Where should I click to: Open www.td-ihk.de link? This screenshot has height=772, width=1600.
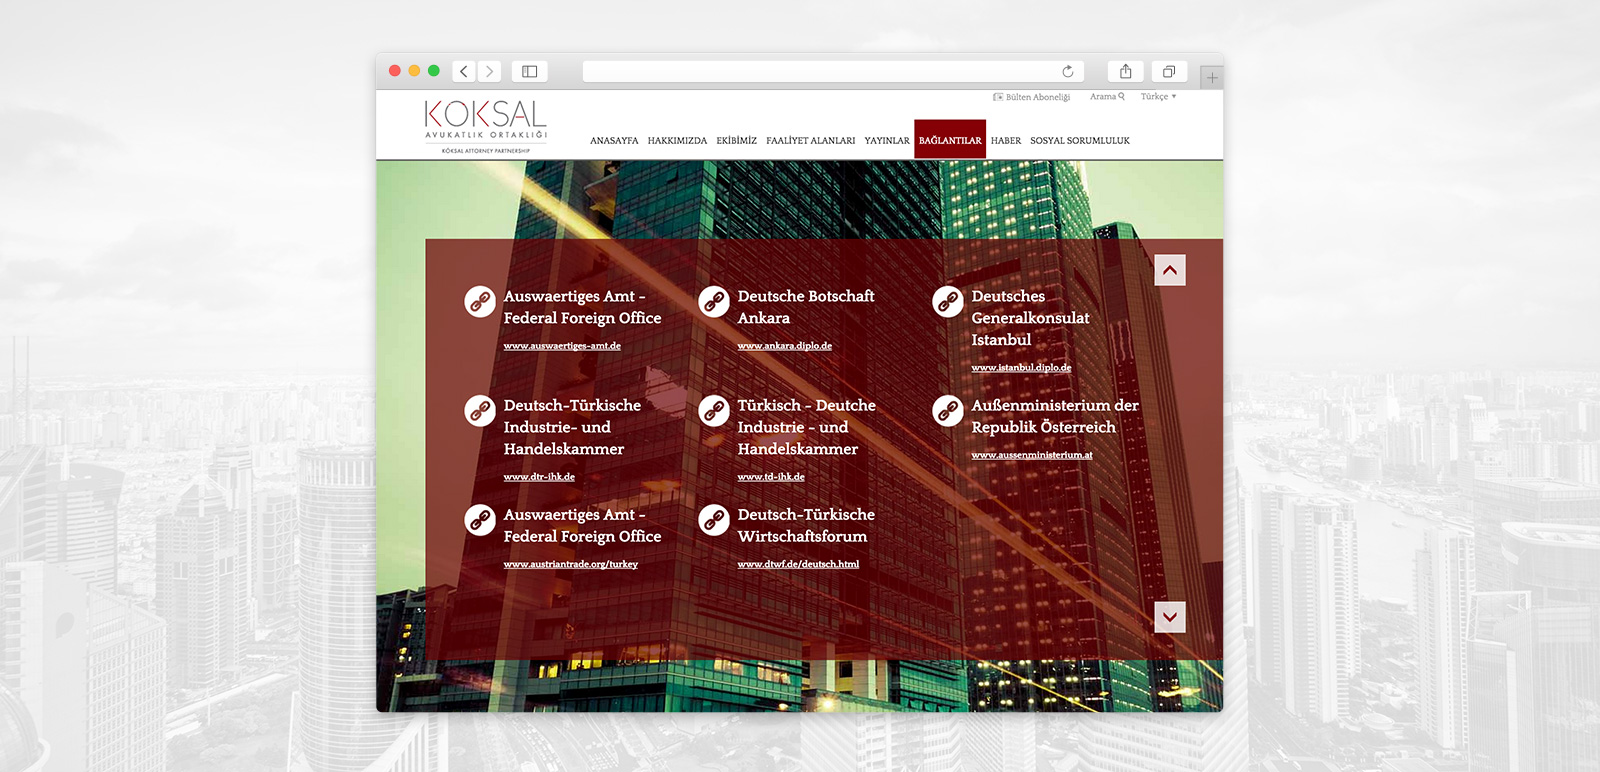[x=771, y=477]
